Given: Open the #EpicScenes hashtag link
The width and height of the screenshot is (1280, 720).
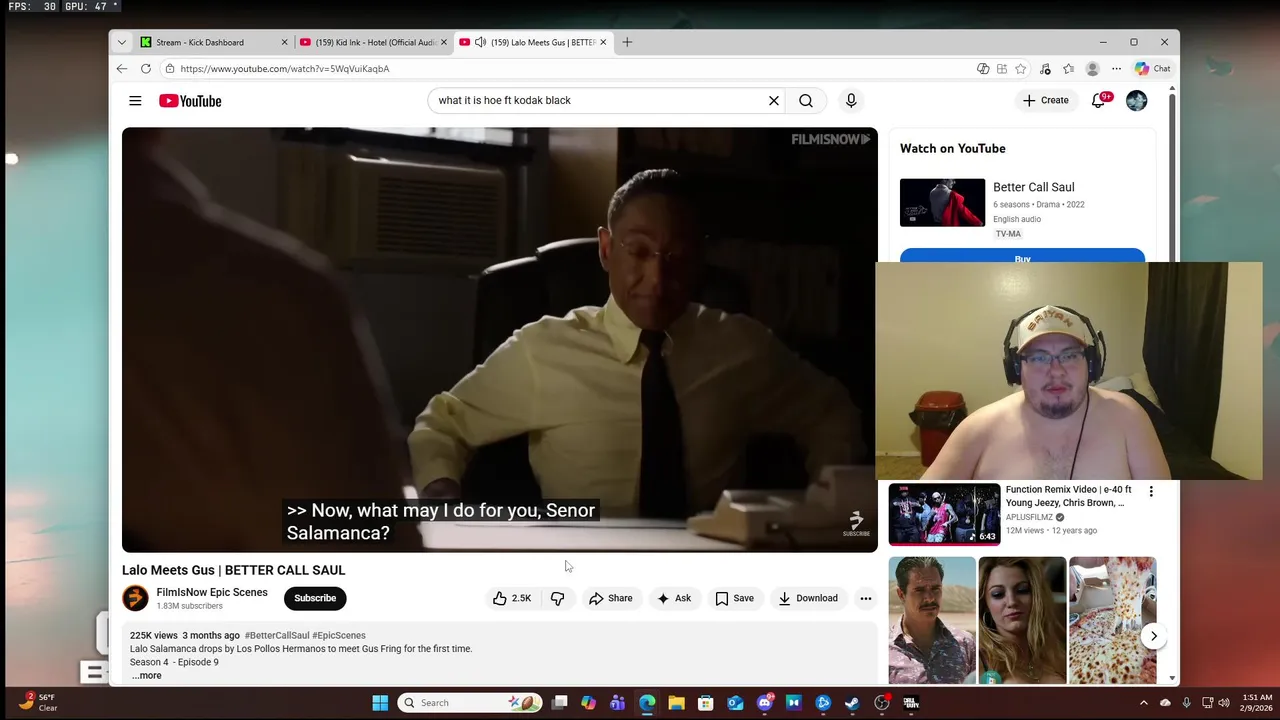Looking at the screenshot, I should click(x=339, y=635).
